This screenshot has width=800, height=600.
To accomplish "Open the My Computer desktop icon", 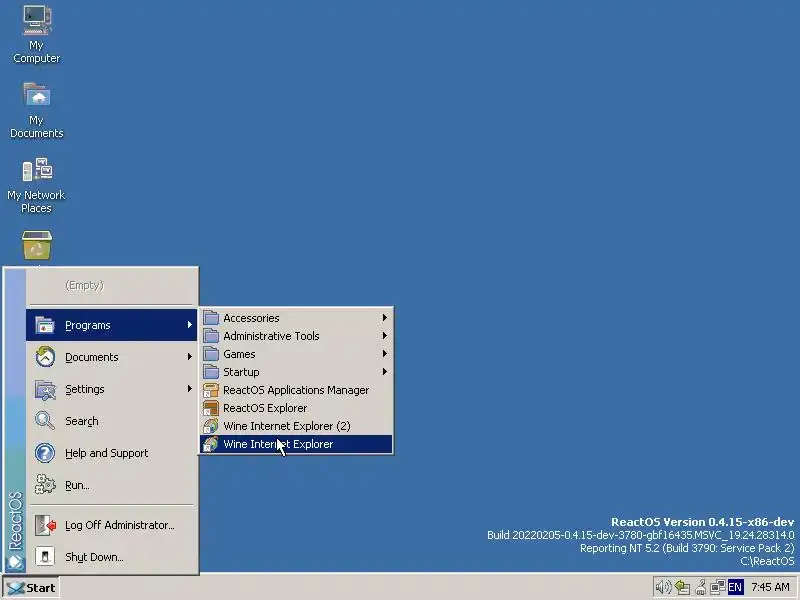I will (37, 21).
